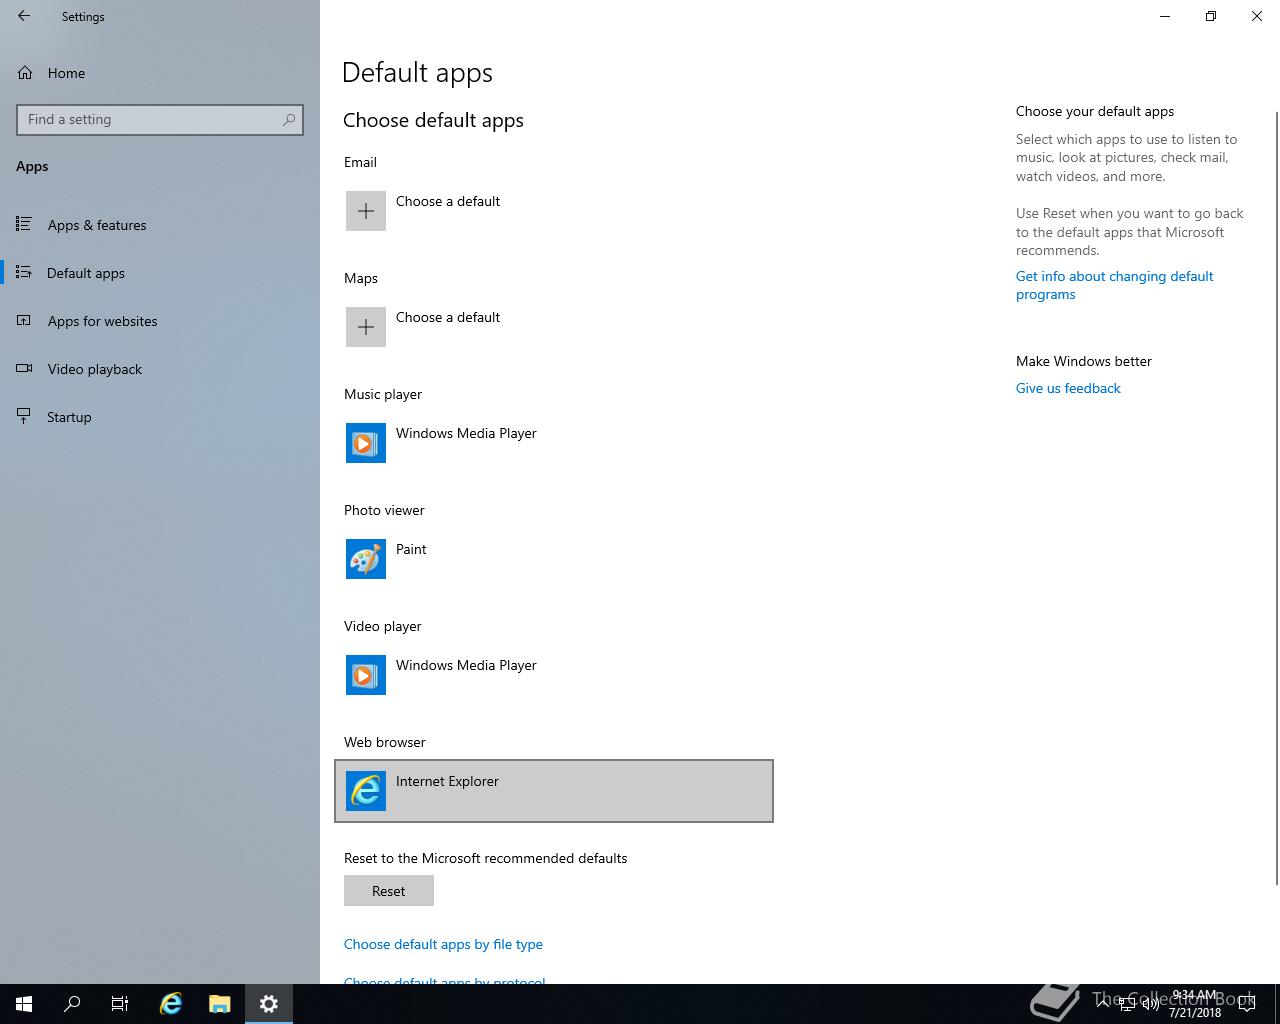The image size is (1280, 1024).
Task: Minimize the Settings window
Action: pos(1165,16)
